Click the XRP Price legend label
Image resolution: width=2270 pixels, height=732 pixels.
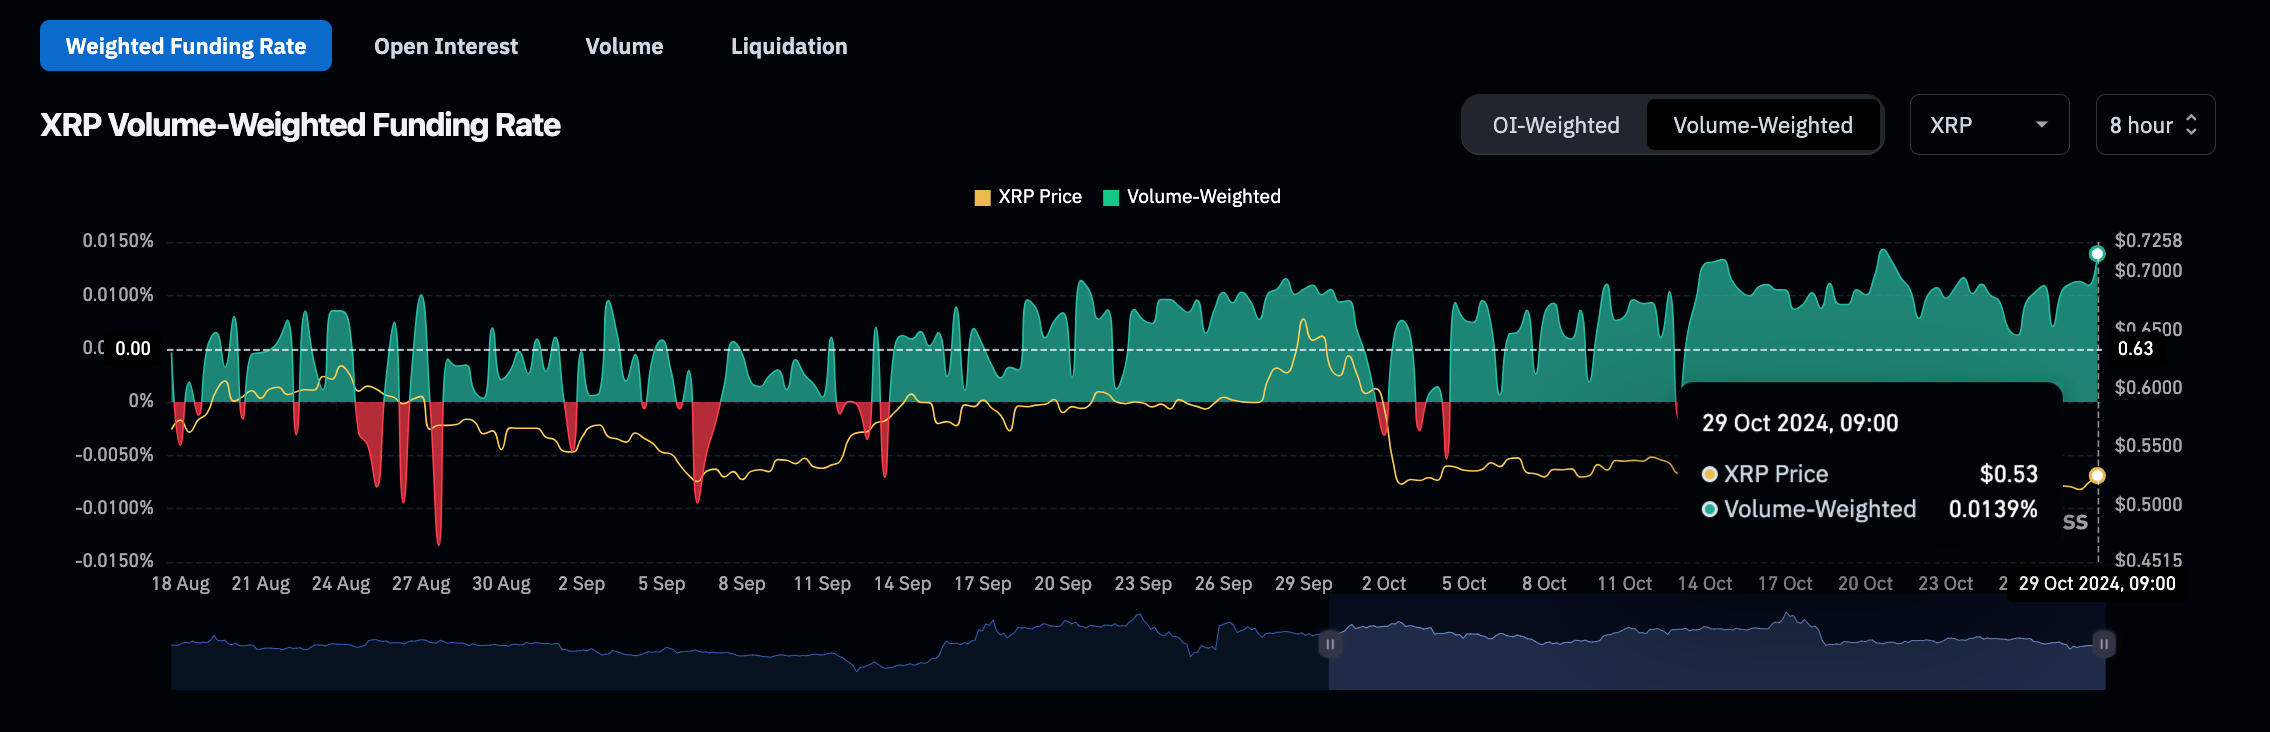(x=1040, y=197)
